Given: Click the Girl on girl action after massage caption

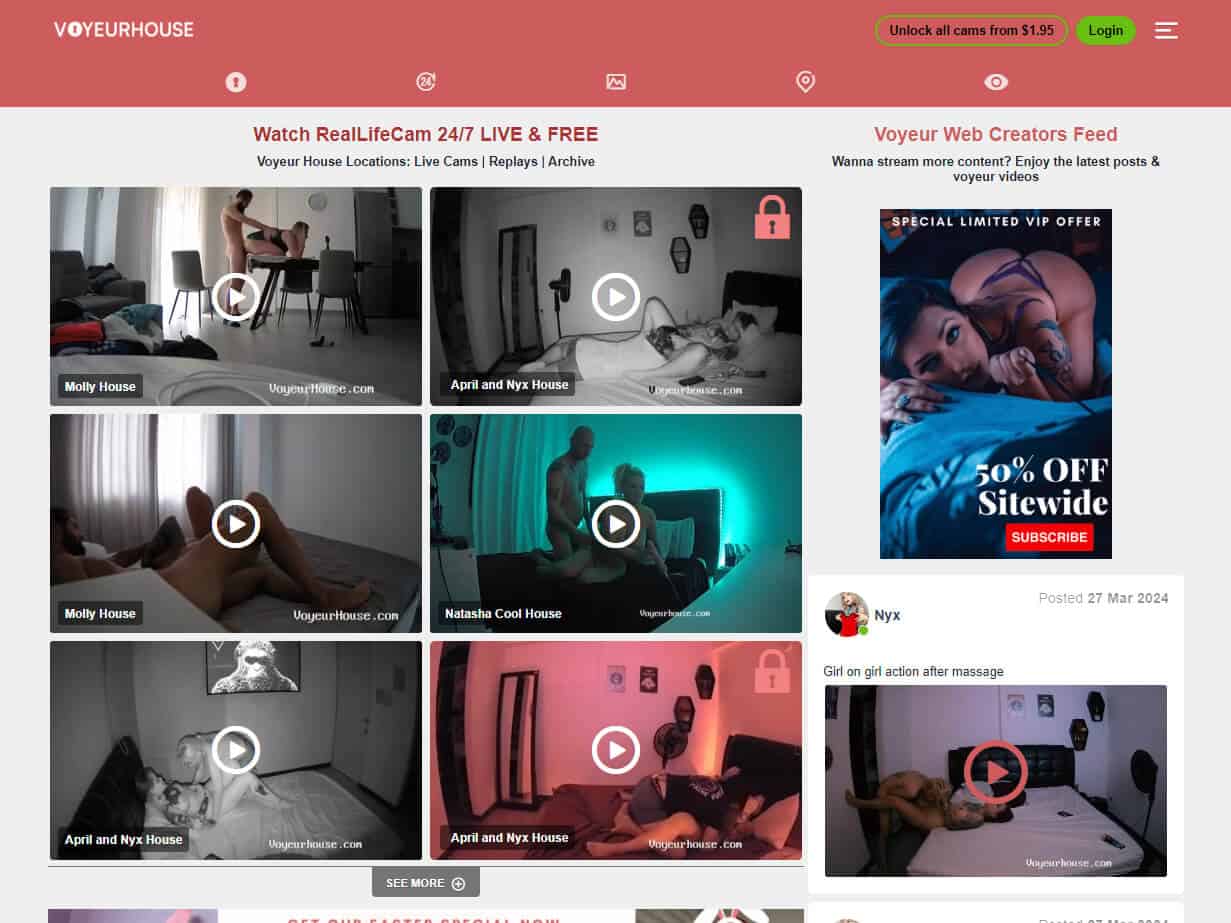Looking at the screenshot, I should (x=913, y=671).
